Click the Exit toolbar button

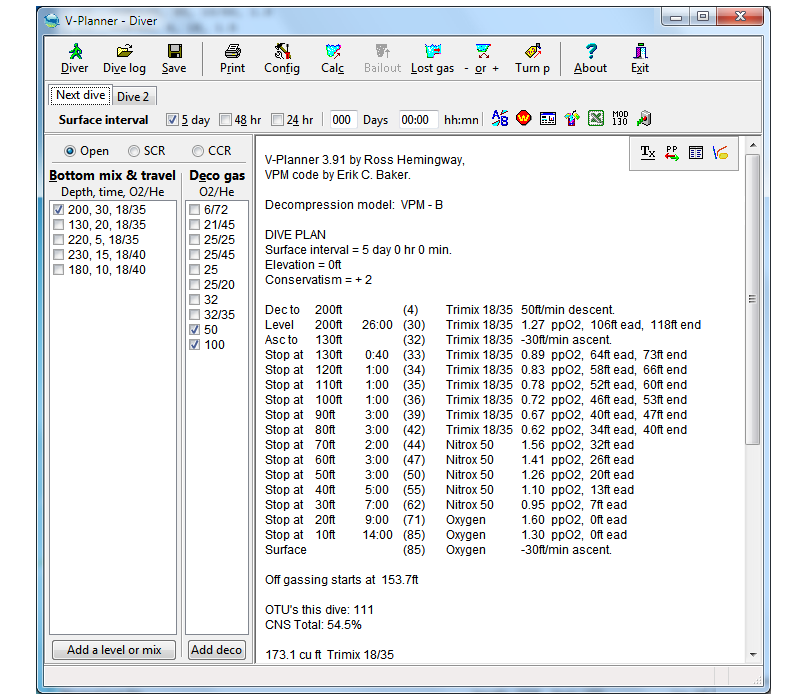[x=640, y=59]
